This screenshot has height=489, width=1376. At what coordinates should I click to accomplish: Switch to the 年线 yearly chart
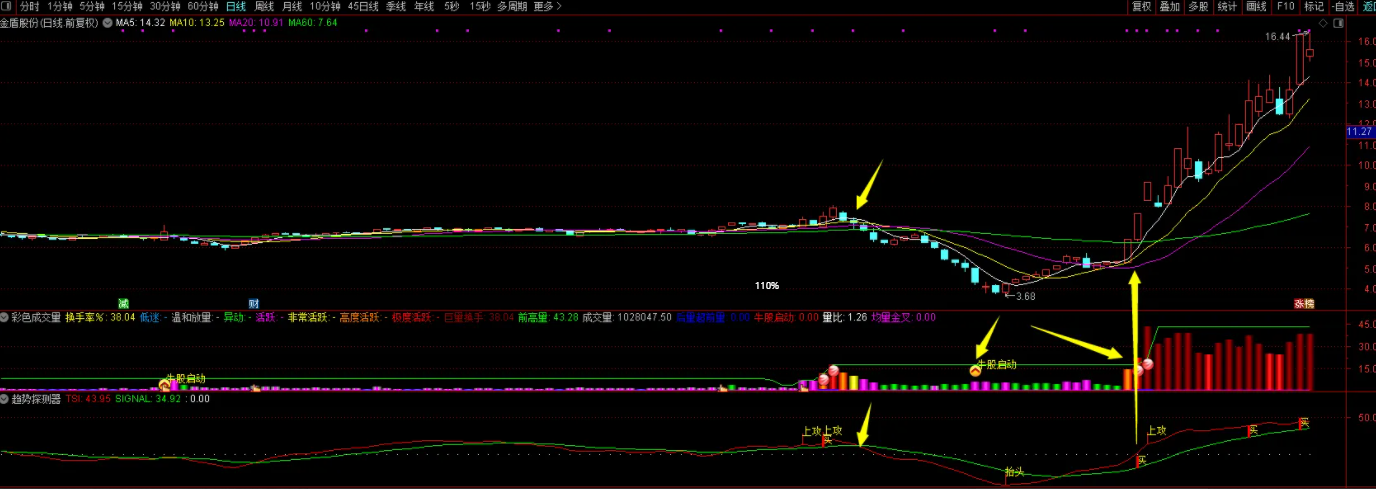click(424, 6)
